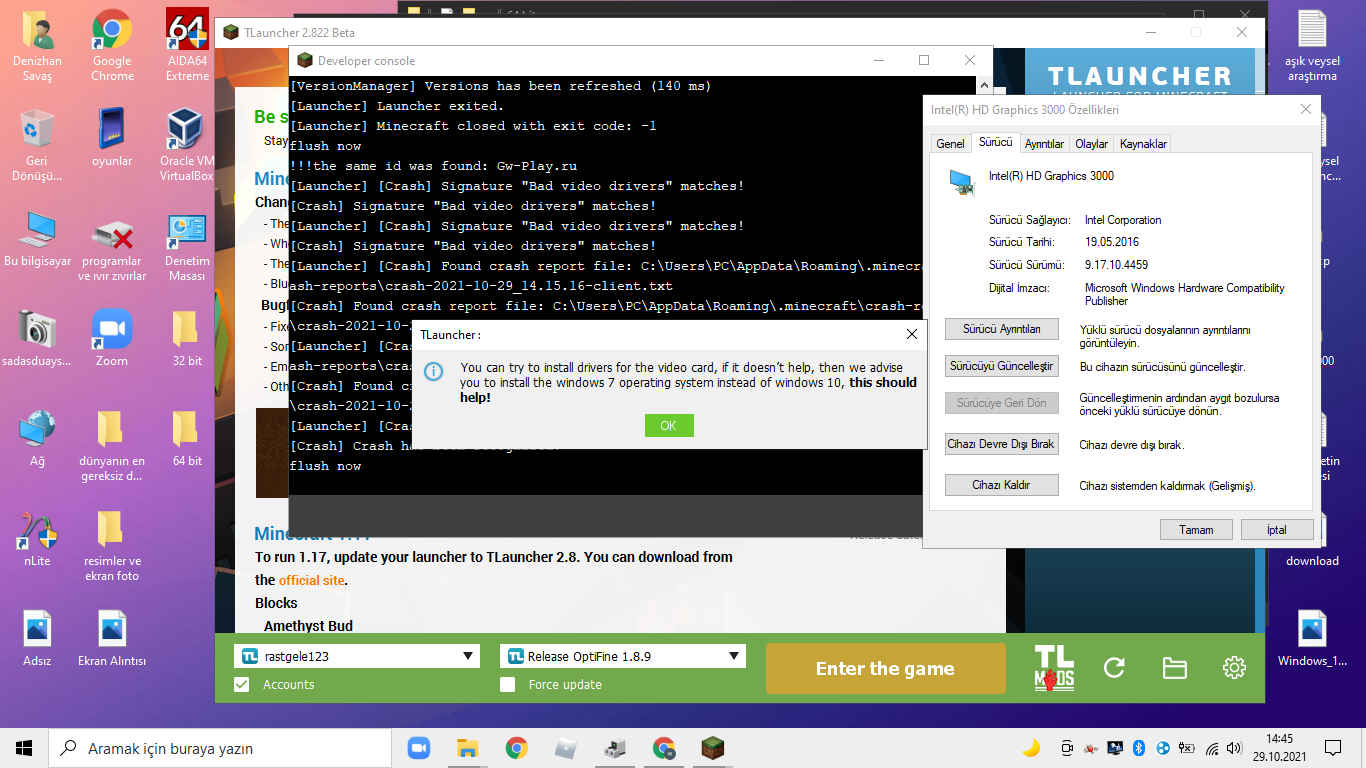Switch to the Genel tab
Screen dimensions: 1366x768
pos(950,144)
